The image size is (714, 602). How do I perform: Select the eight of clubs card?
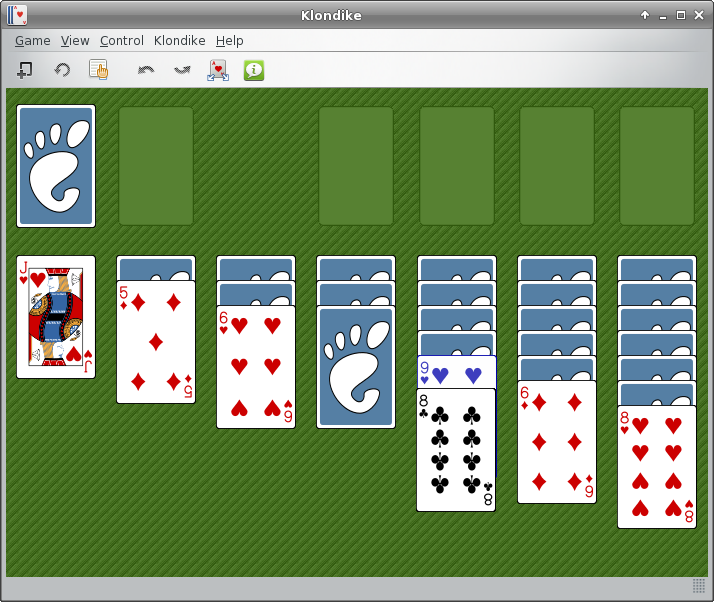pos(456,450)
